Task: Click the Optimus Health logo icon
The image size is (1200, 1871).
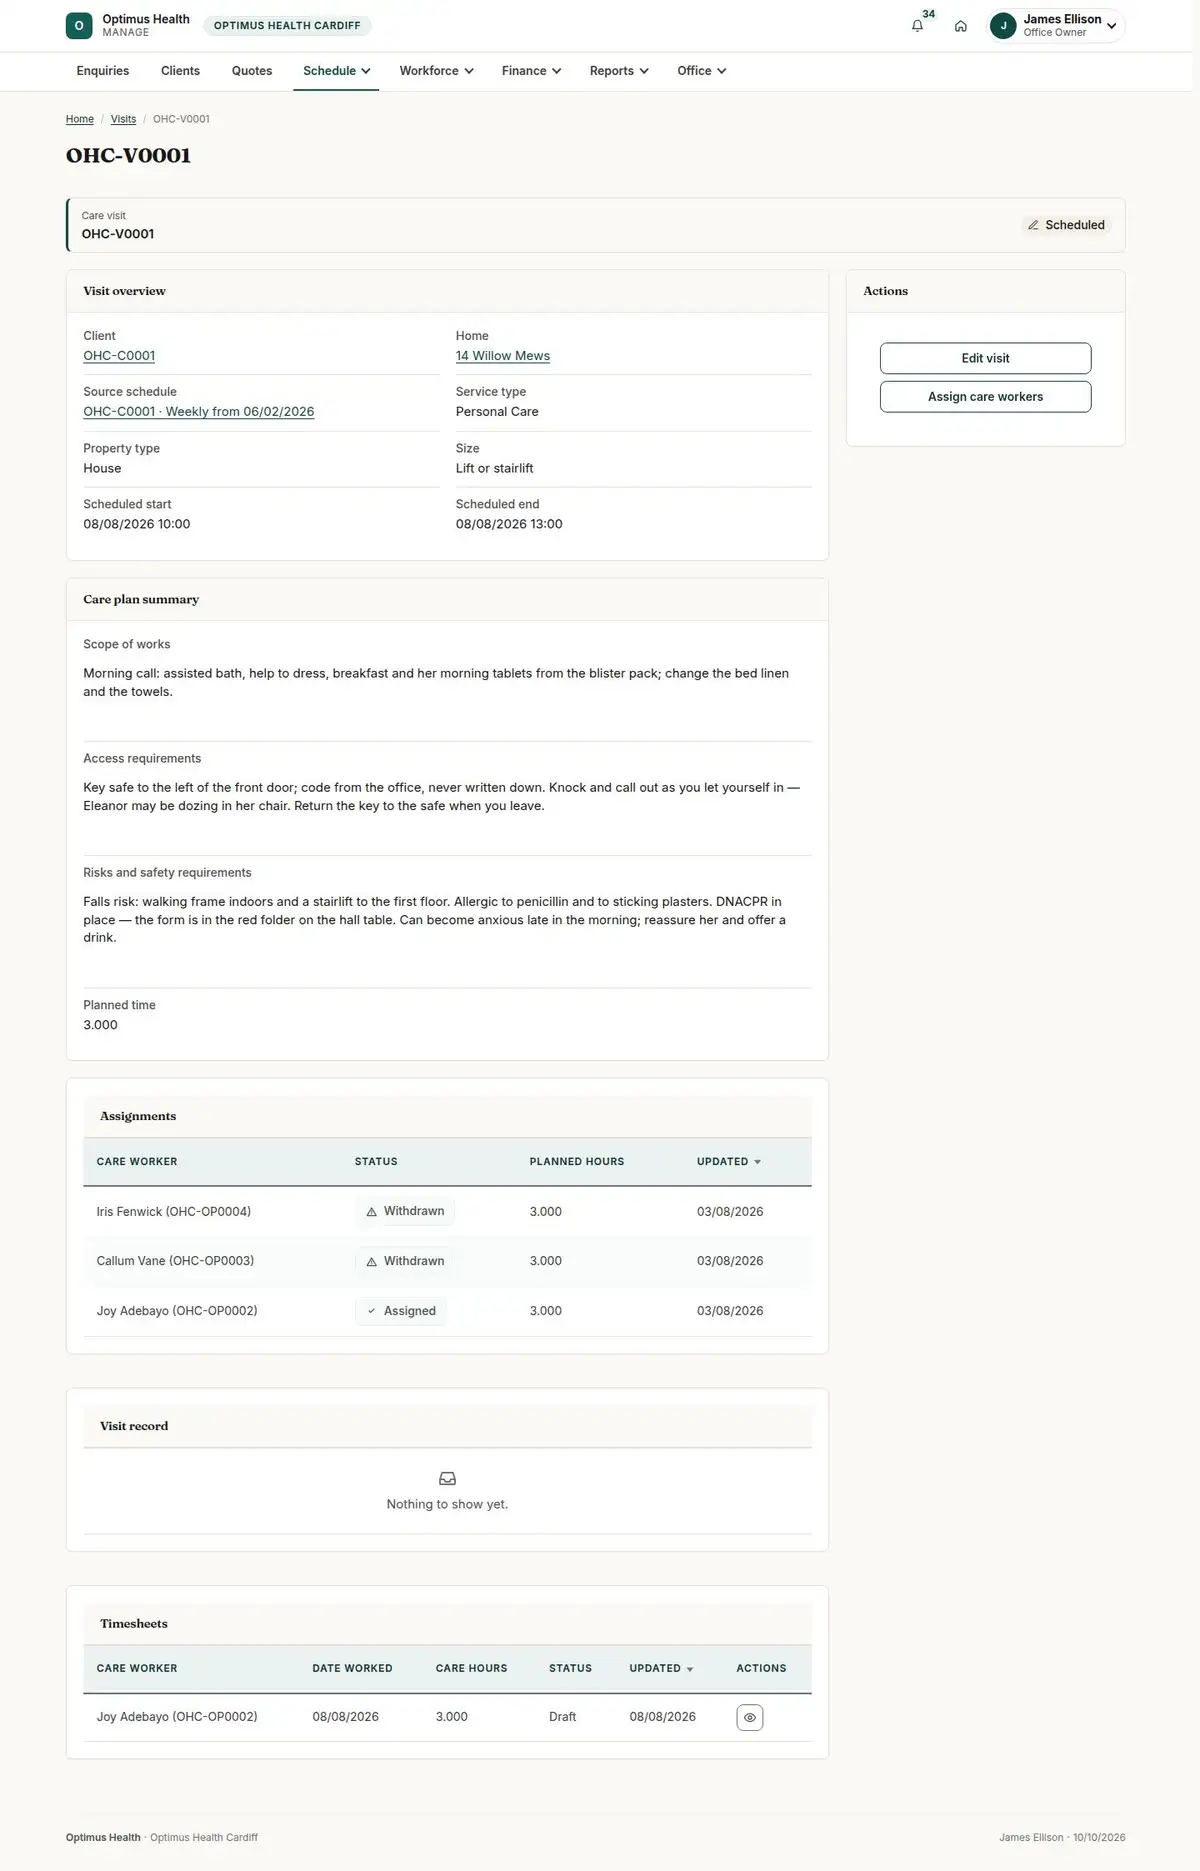Action: [79, 26]
